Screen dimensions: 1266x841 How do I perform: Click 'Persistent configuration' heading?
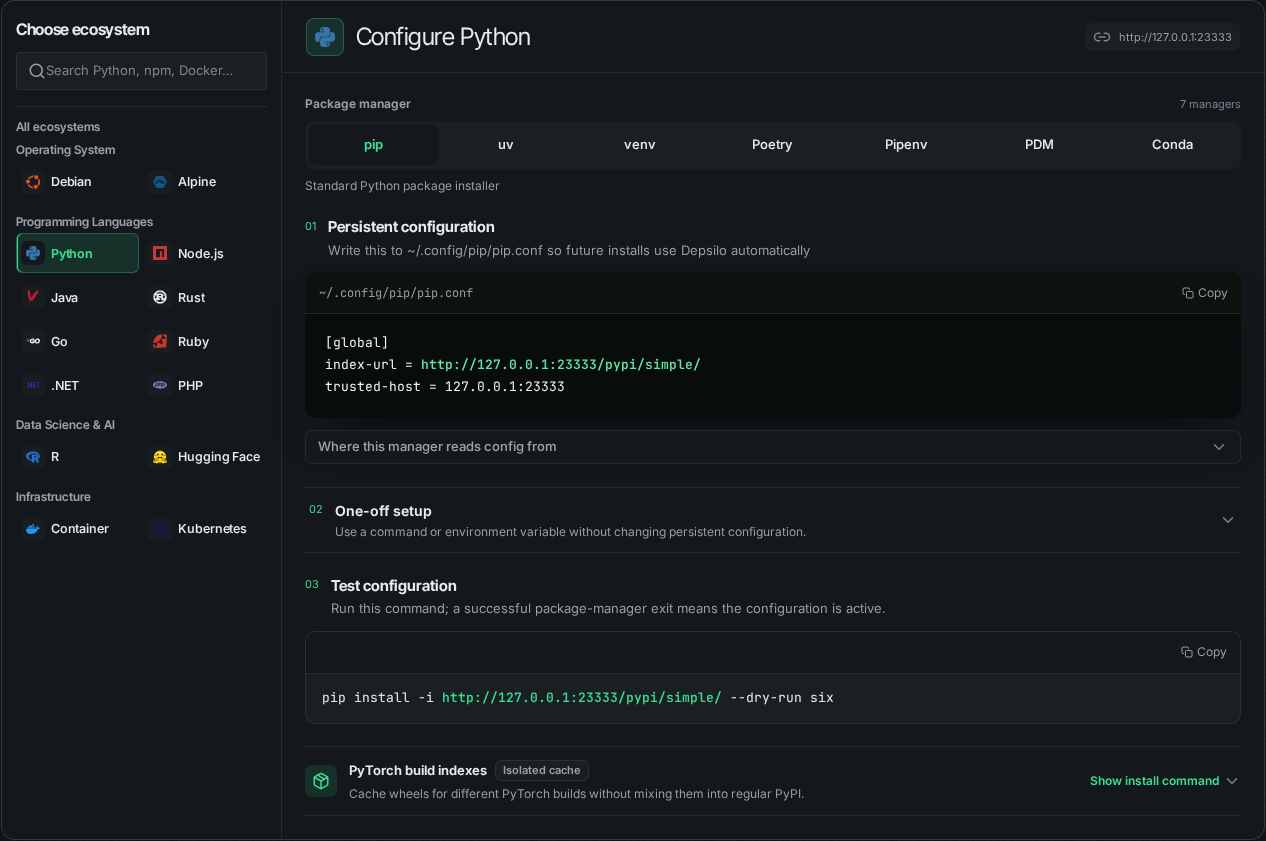pyautogui.click(x=411, y=227)
